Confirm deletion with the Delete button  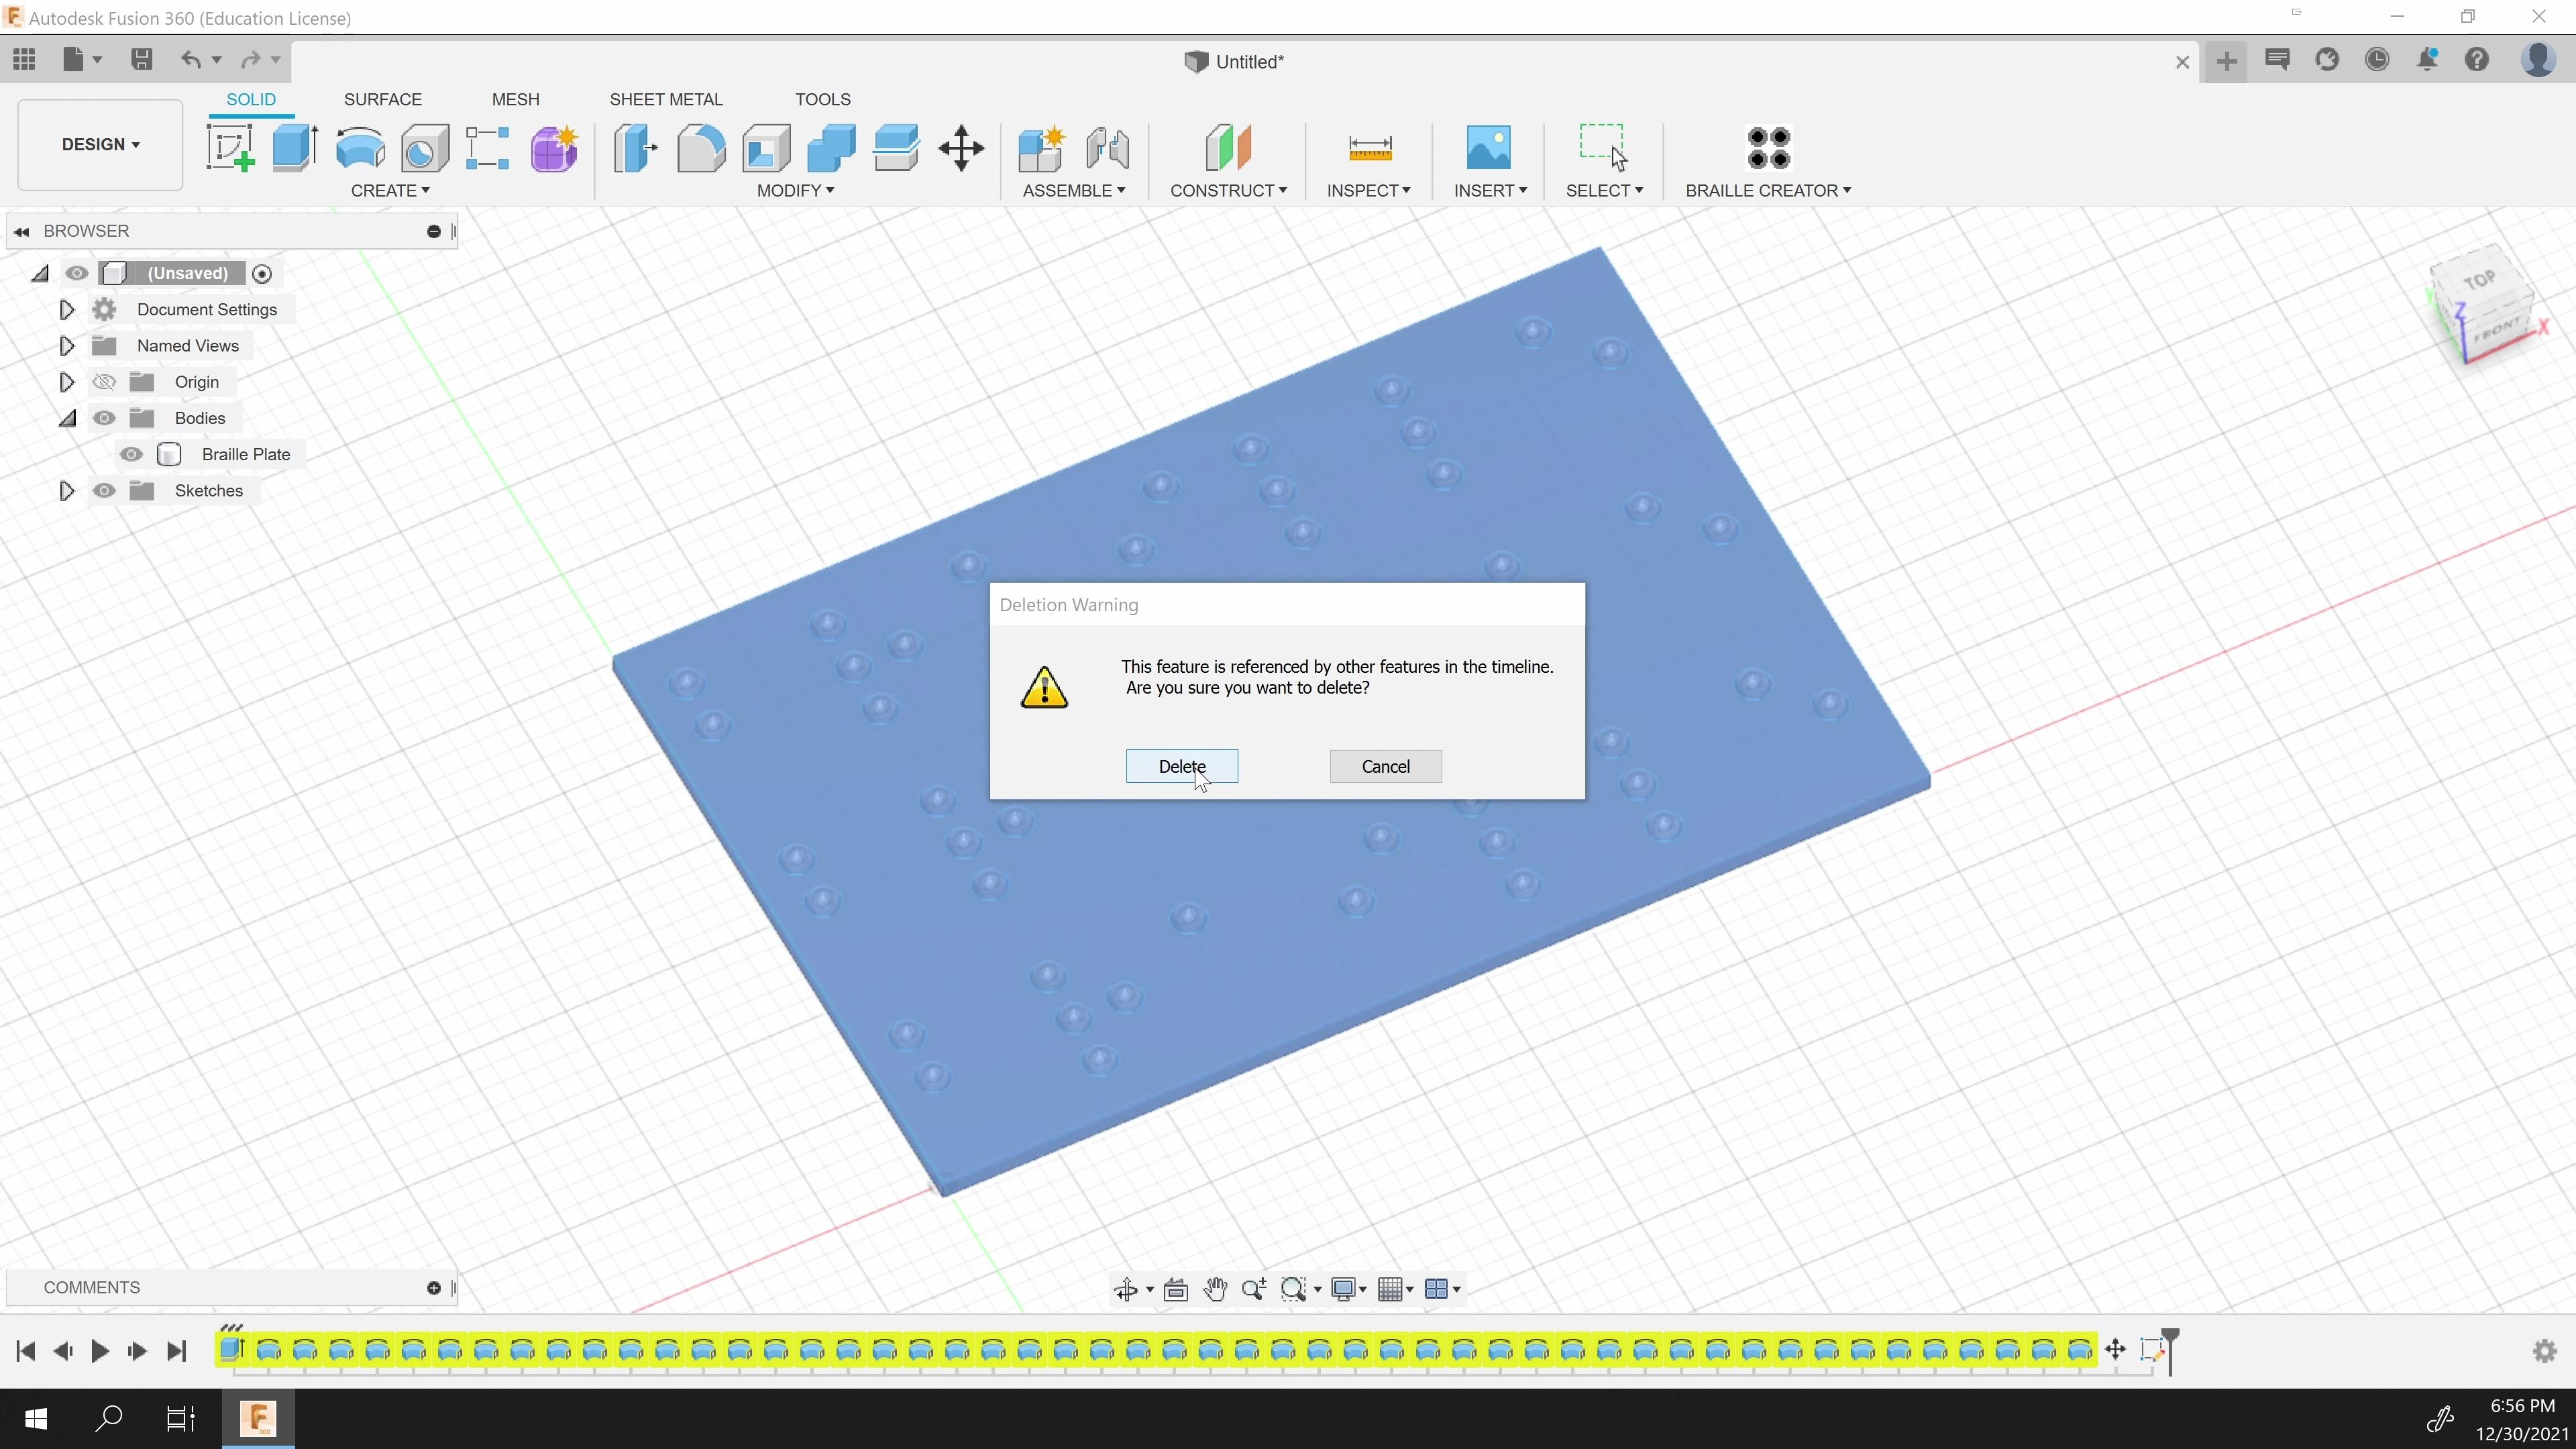click(x=1181, y=766)
